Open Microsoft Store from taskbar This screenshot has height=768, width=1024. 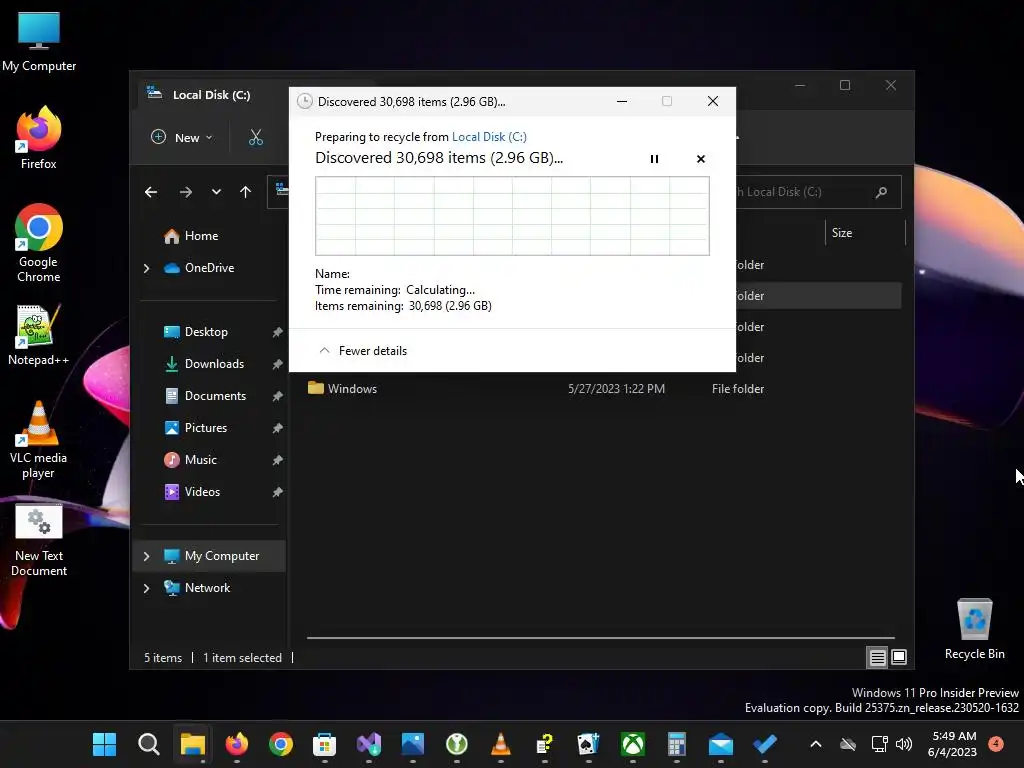[325, 744]
